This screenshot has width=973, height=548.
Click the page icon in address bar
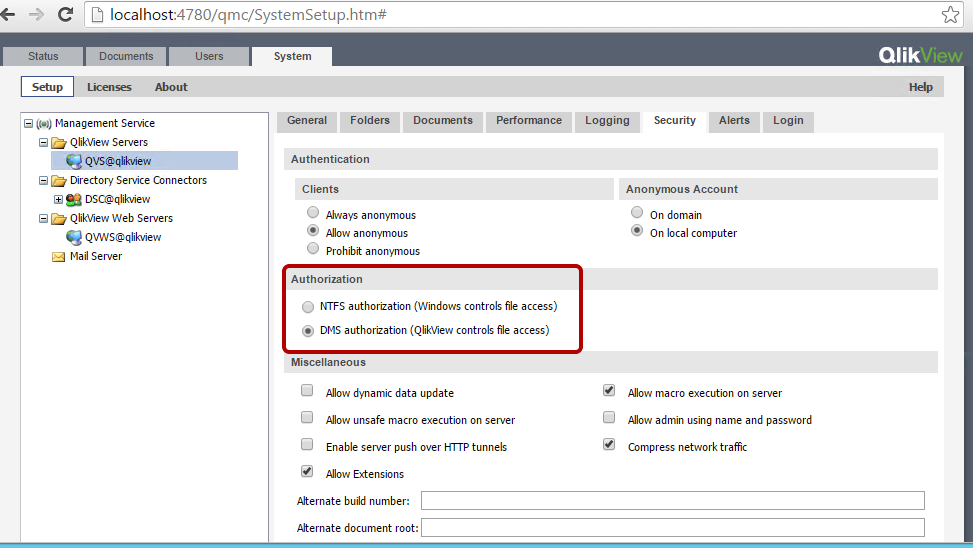pyautogui.click(x=97, y=15)
